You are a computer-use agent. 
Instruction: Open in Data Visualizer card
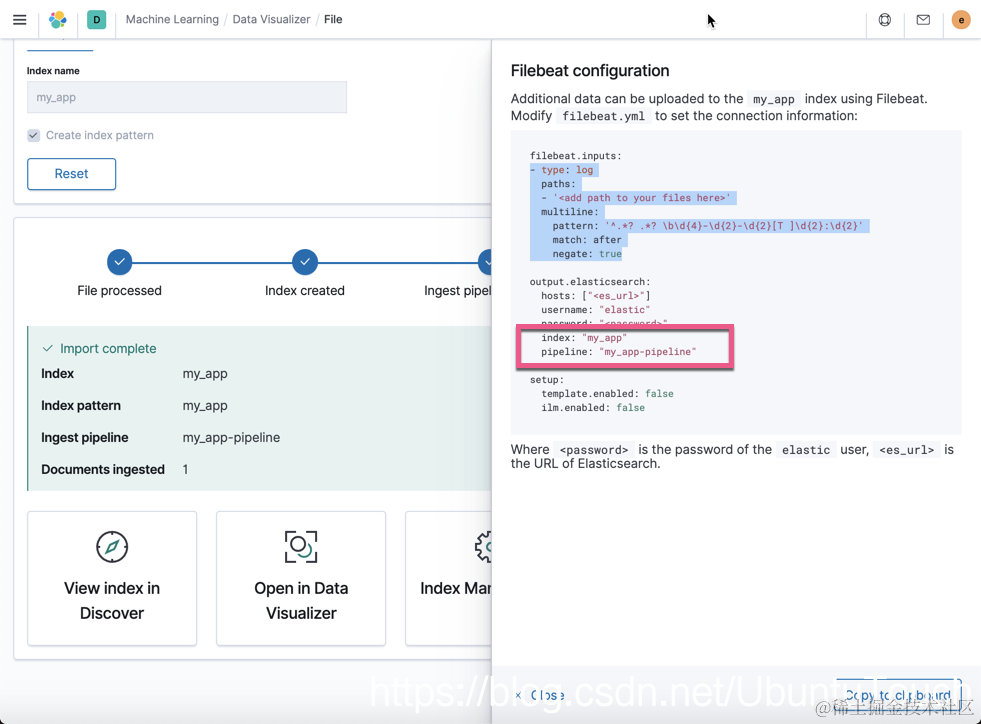click(x=301, y=578)
